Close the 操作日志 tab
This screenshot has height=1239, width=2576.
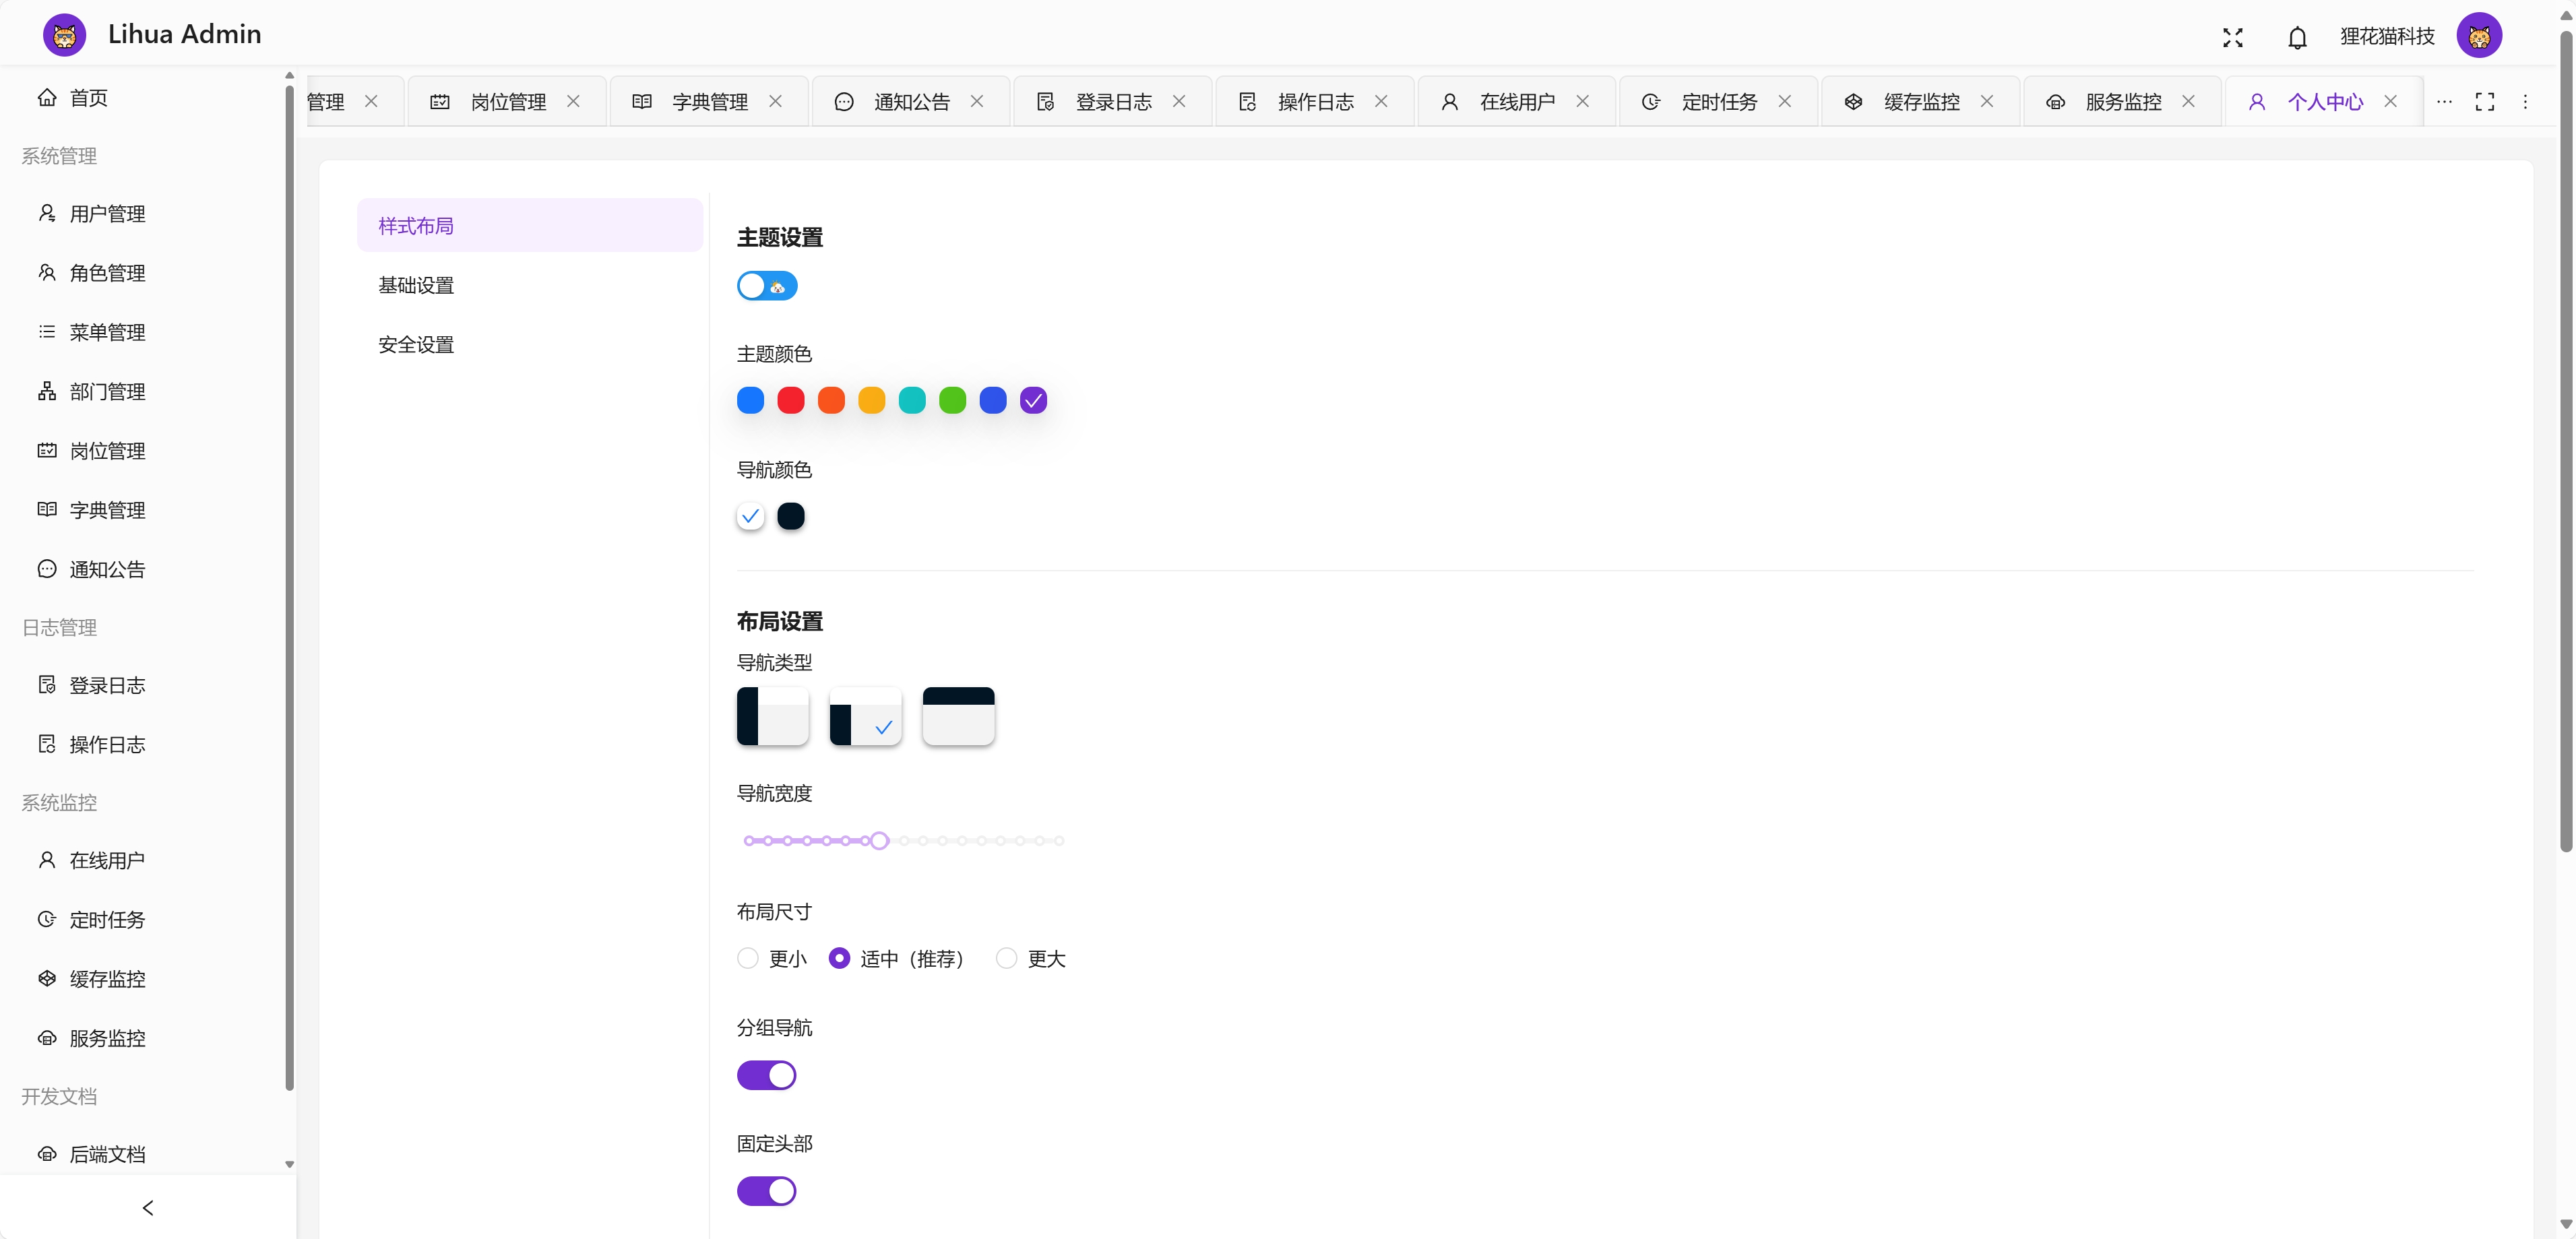click(1381, 101)
